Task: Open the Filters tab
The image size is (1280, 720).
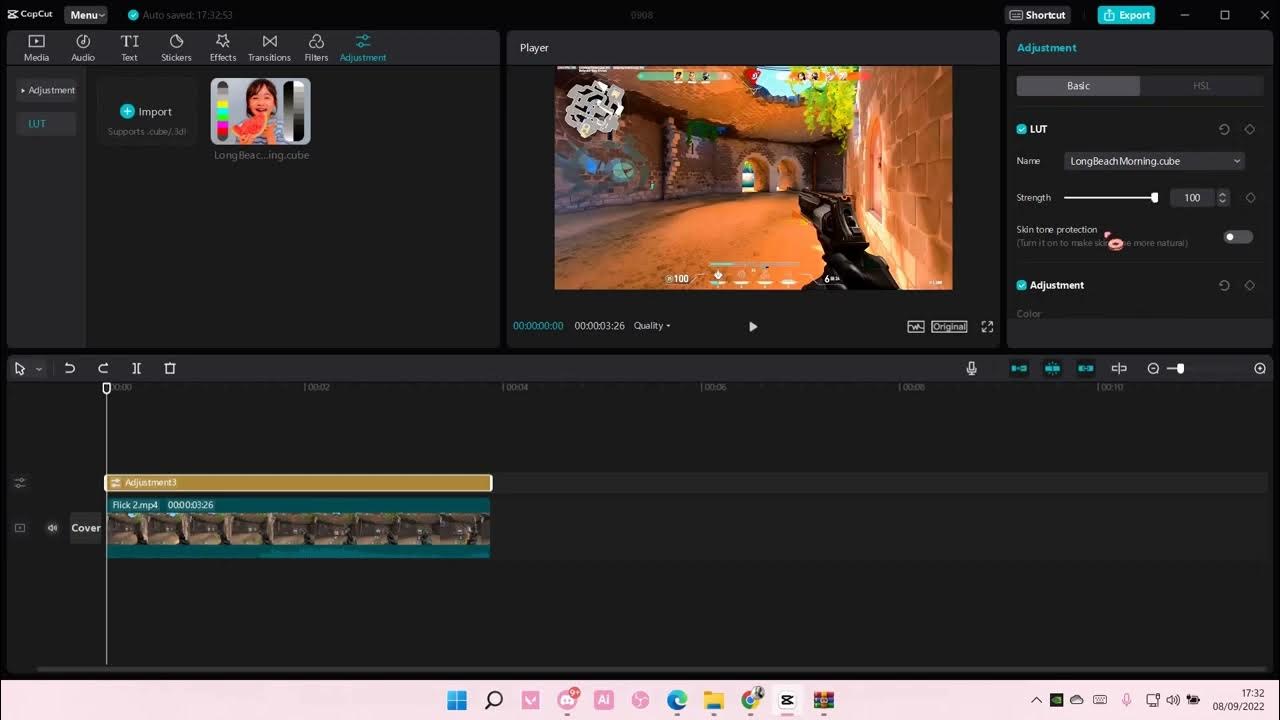Action: click(316, 47)
